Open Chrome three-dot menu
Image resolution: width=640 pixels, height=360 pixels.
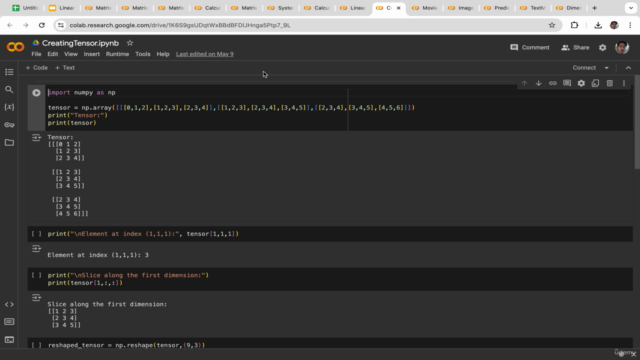[630, 25]
